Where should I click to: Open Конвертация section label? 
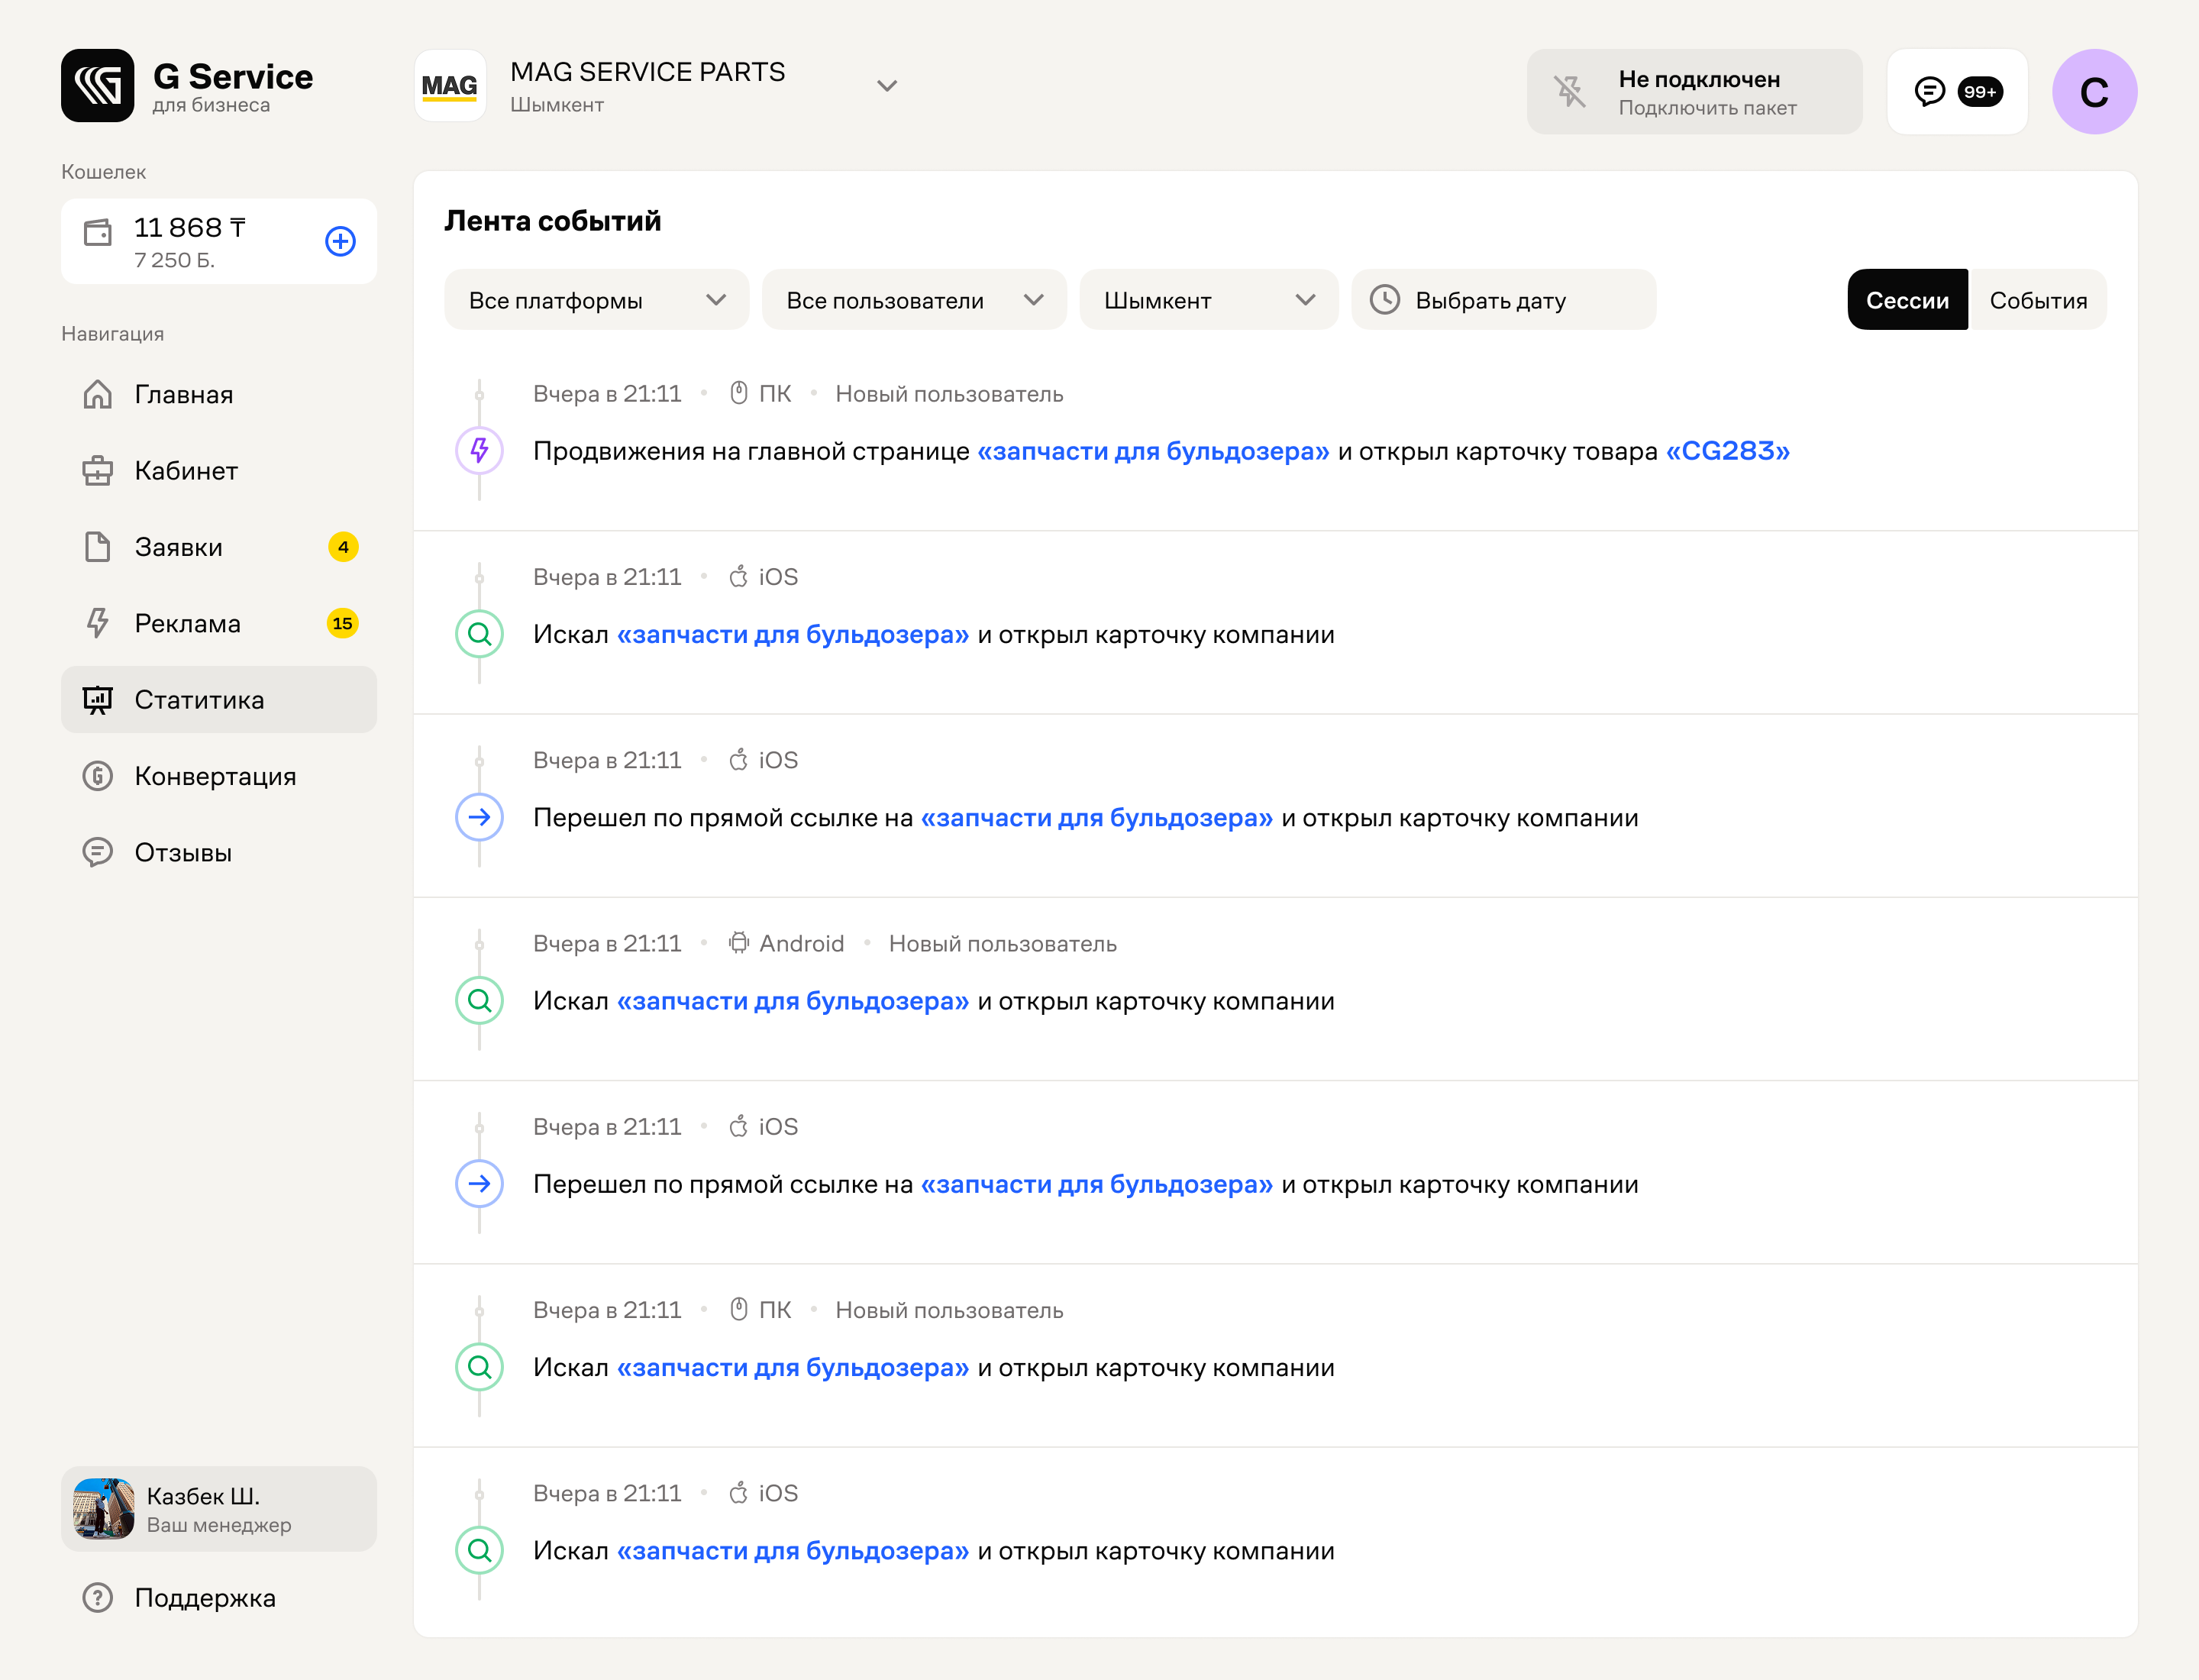click(x=216, y=776)
